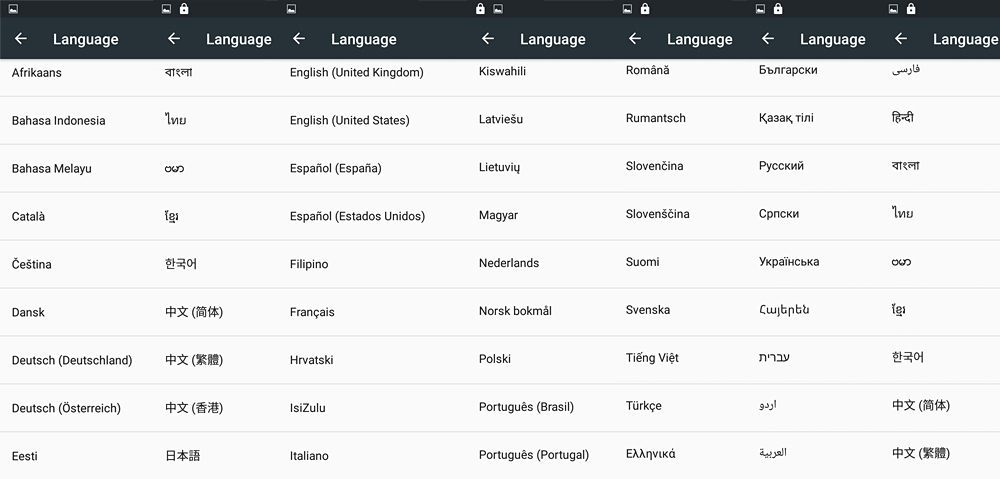This screenshot has width=1000, height=479.
Task: Choose हिन्दी from the language list
Action: pyautogui.click(x=902, y=118)
